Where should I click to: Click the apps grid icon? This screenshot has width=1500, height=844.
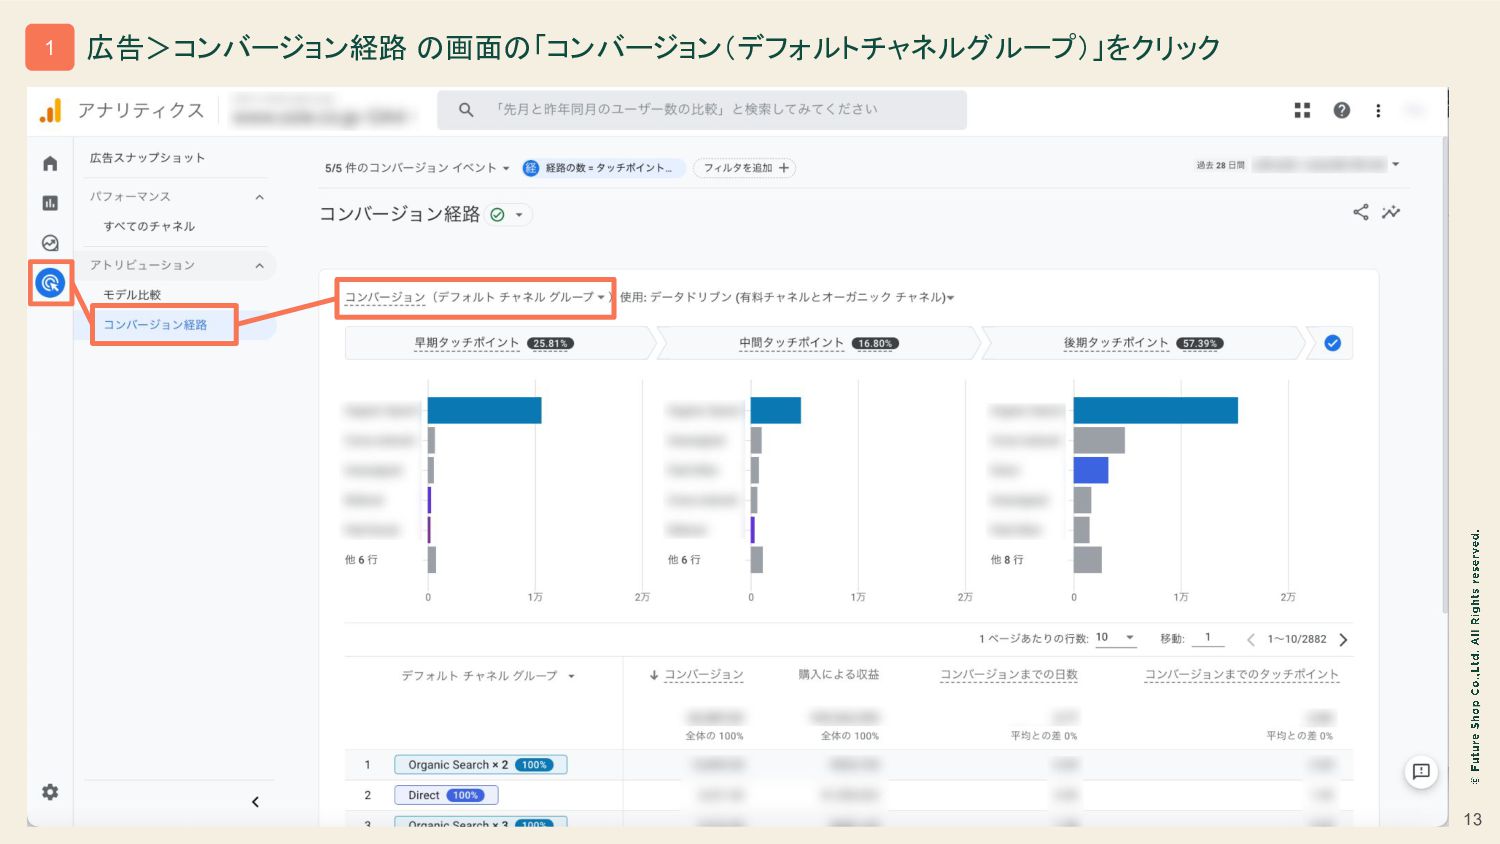(1302, 110)
